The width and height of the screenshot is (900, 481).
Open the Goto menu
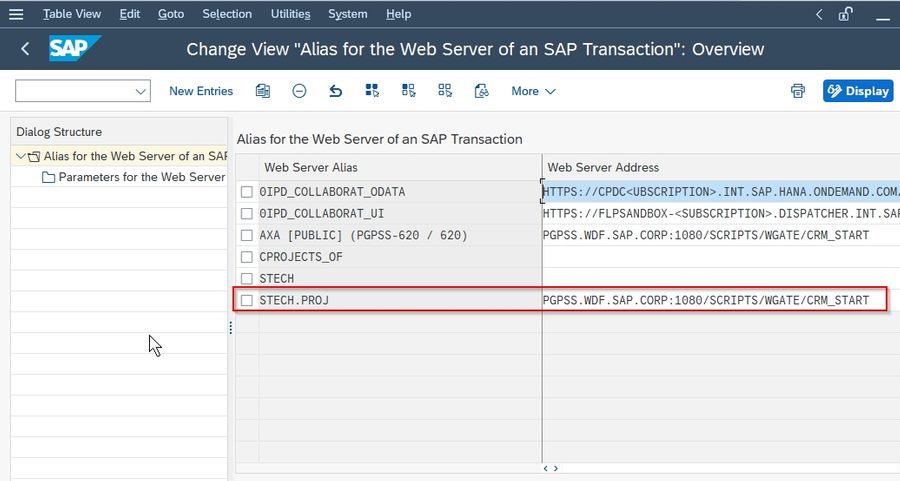pos(171,14)
